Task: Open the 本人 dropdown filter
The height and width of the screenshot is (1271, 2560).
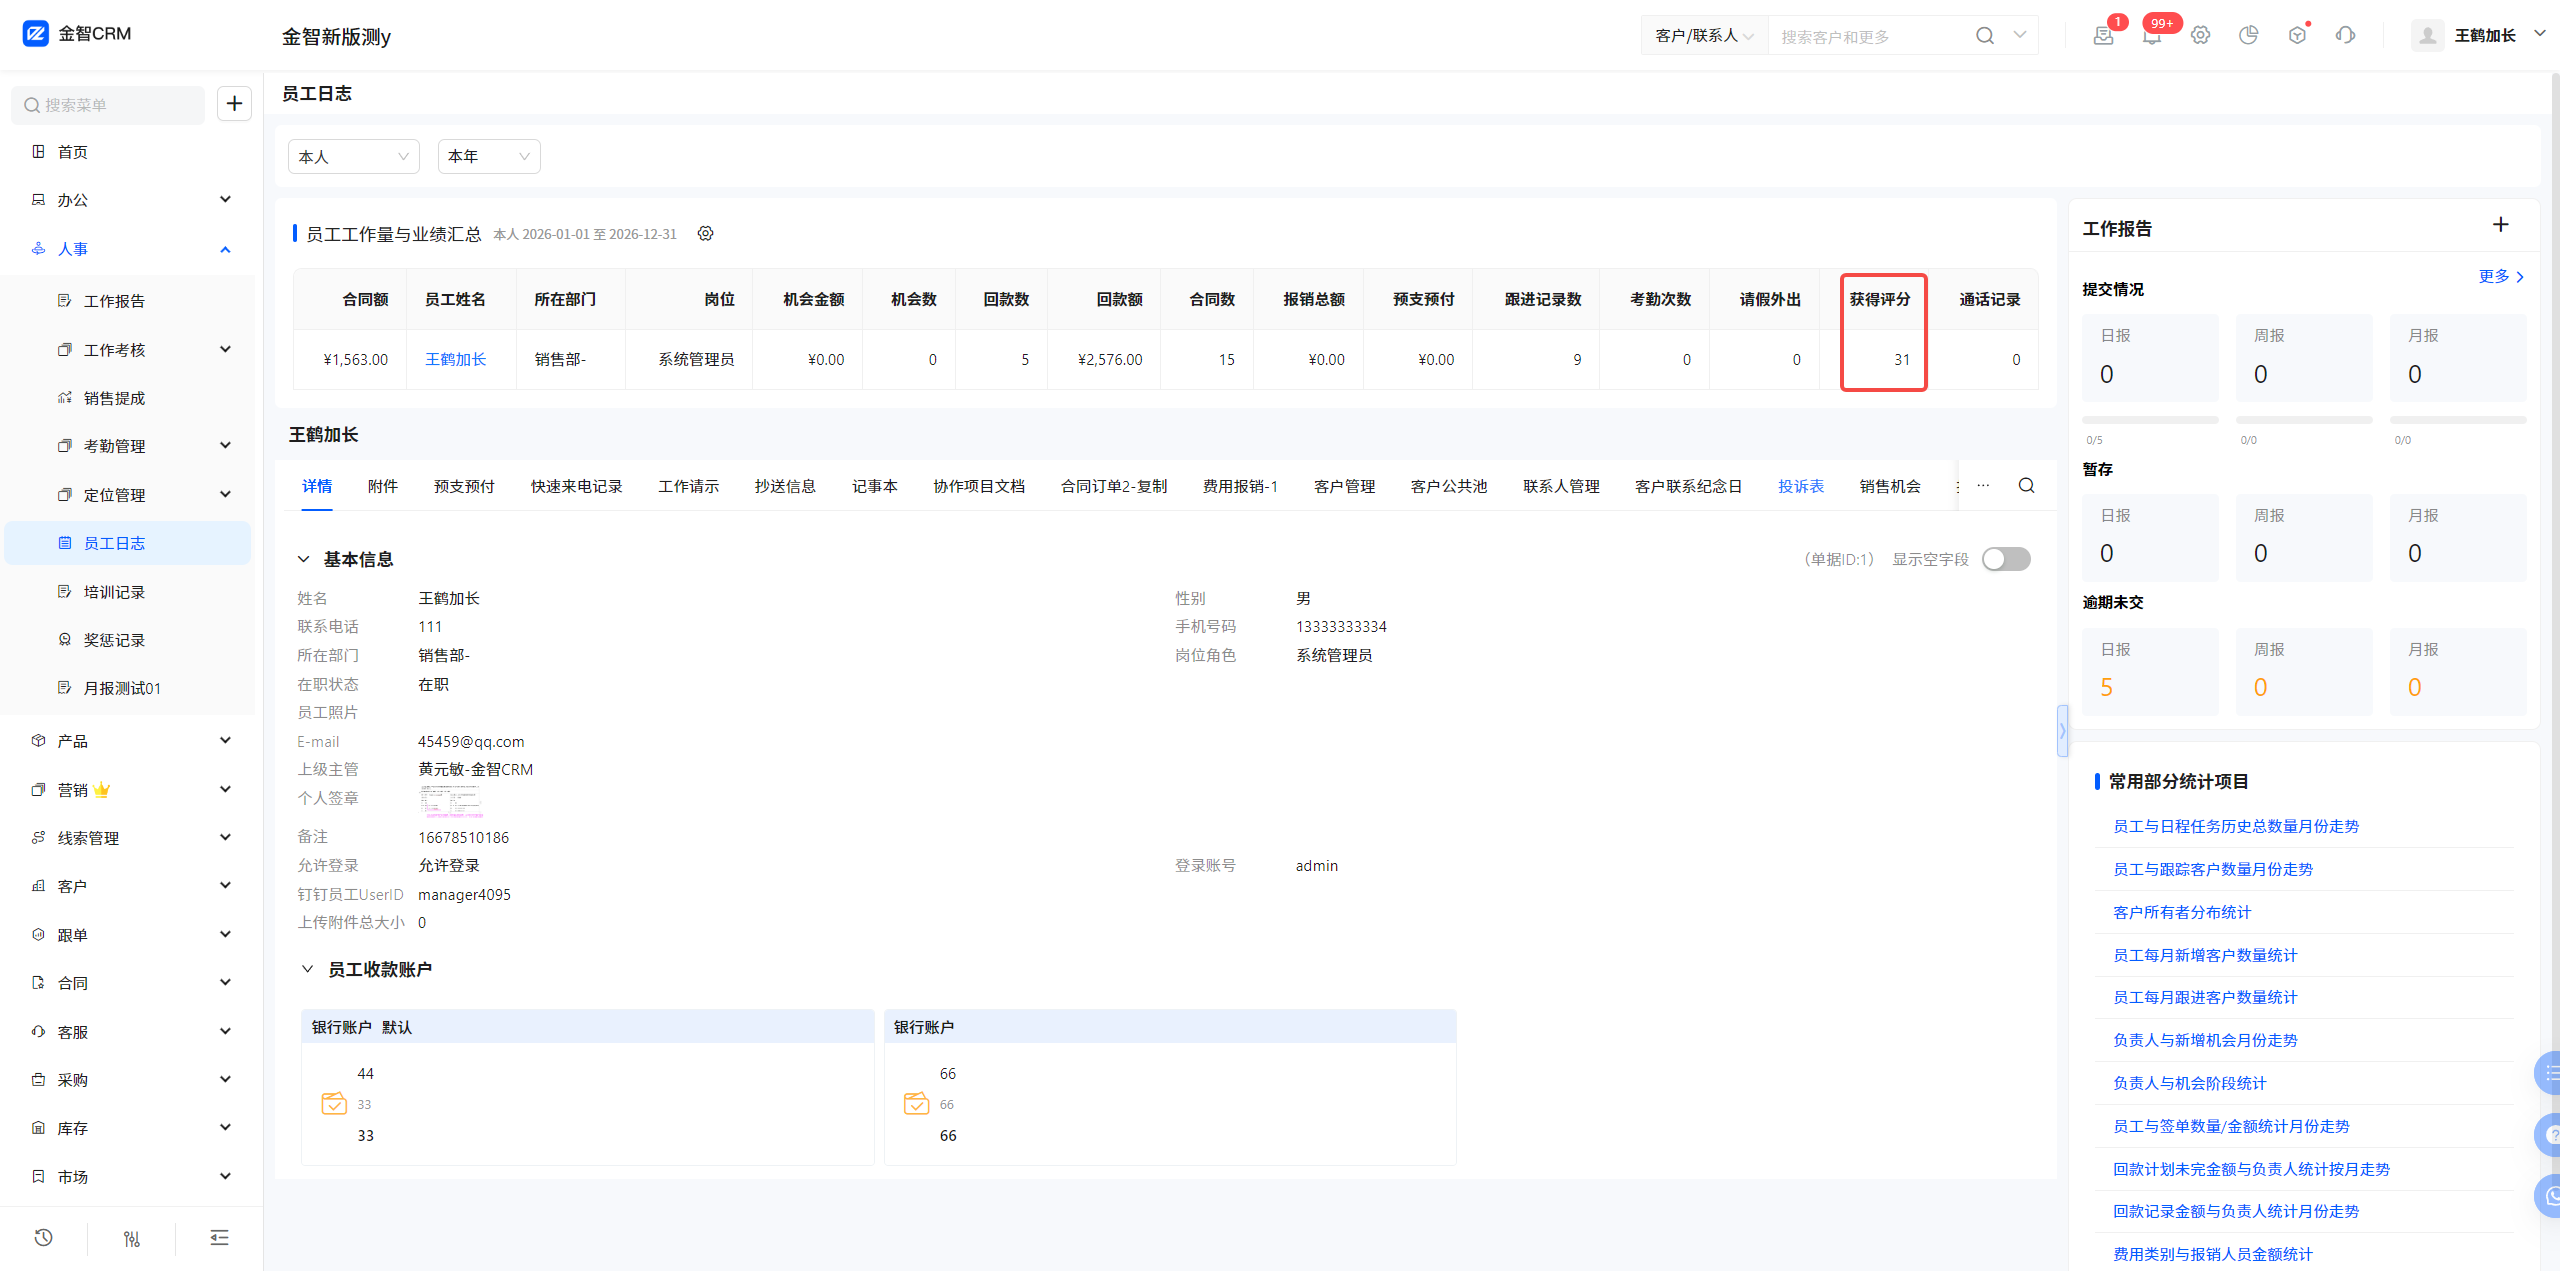Action: tap(353, 157)
